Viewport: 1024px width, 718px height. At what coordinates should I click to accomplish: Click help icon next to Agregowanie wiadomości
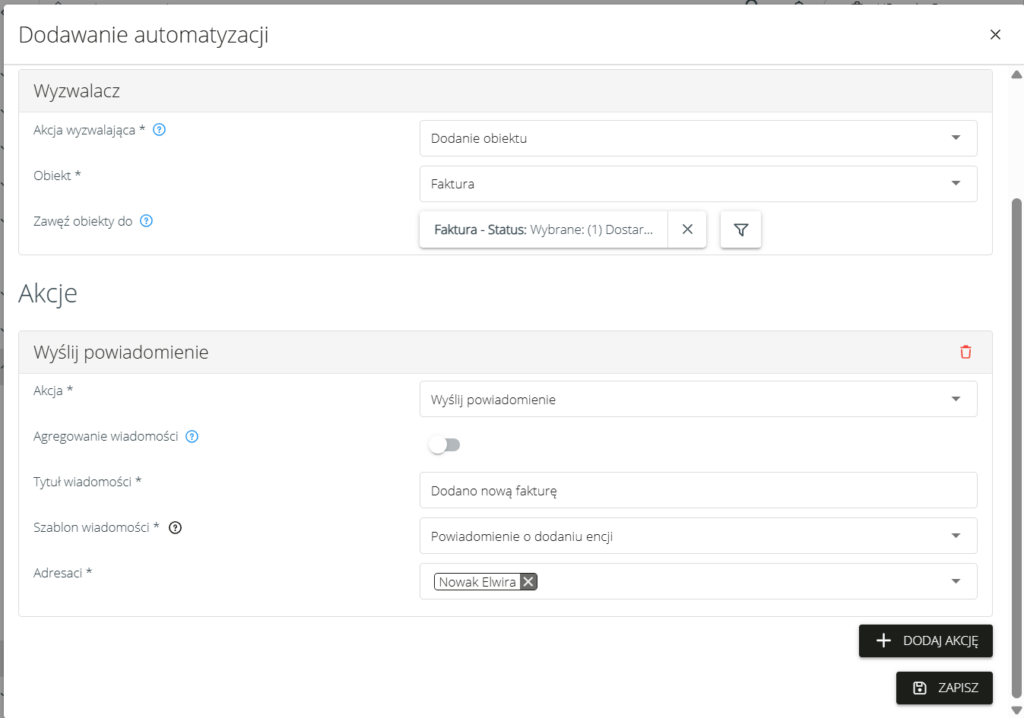pyautogui.click(x=192, y=436)
